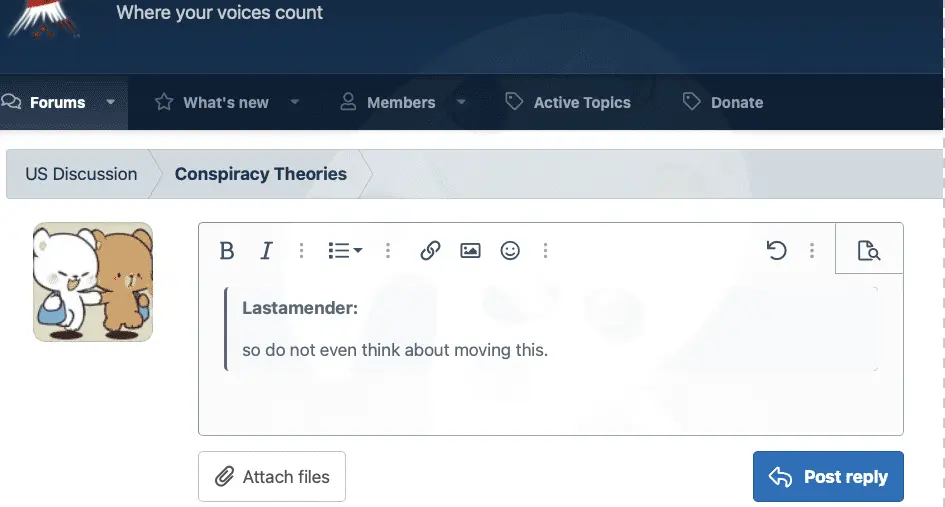945x507 pixels.
Task: Open more options next to undo
Action: pos(812,251)
